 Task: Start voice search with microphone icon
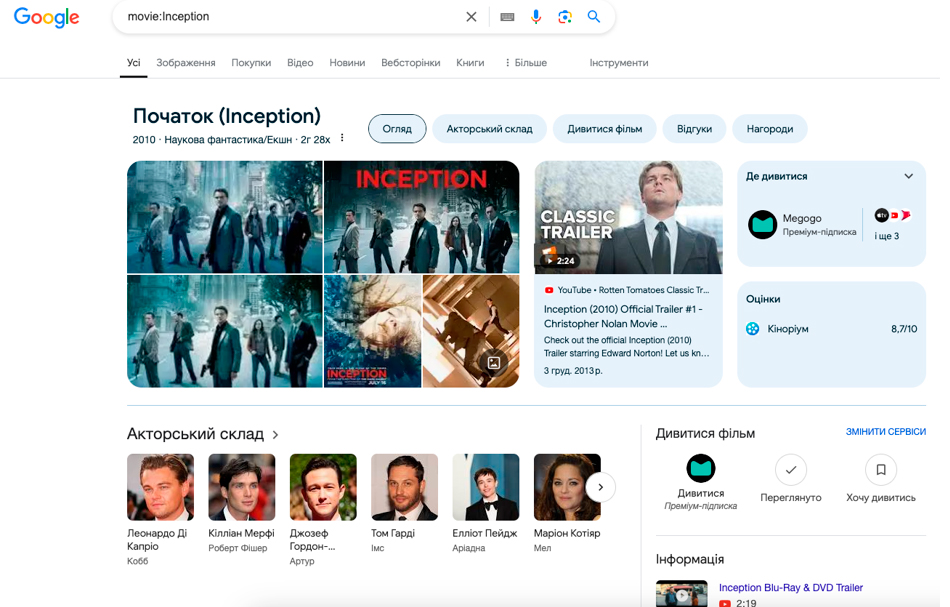coord(536,17)
